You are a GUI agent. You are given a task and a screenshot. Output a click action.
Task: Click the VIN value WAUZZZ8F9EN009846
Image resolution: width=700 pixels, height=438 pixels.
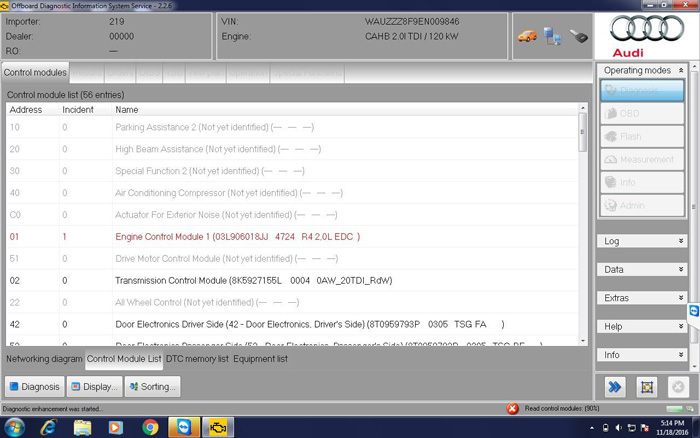412,21
